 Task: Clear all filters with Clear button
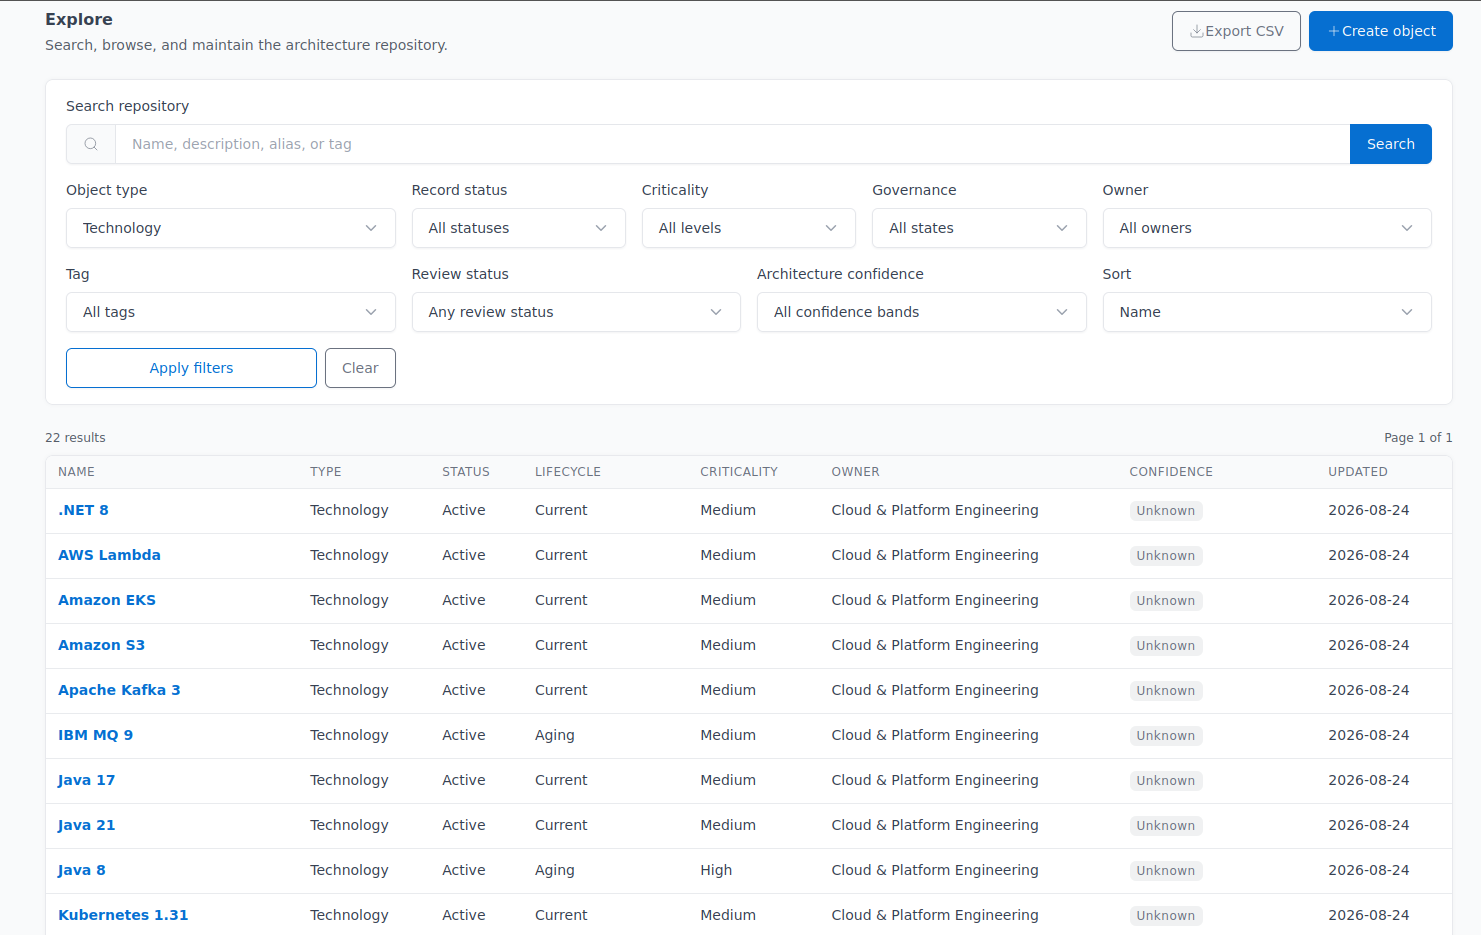tap(360, 368)
